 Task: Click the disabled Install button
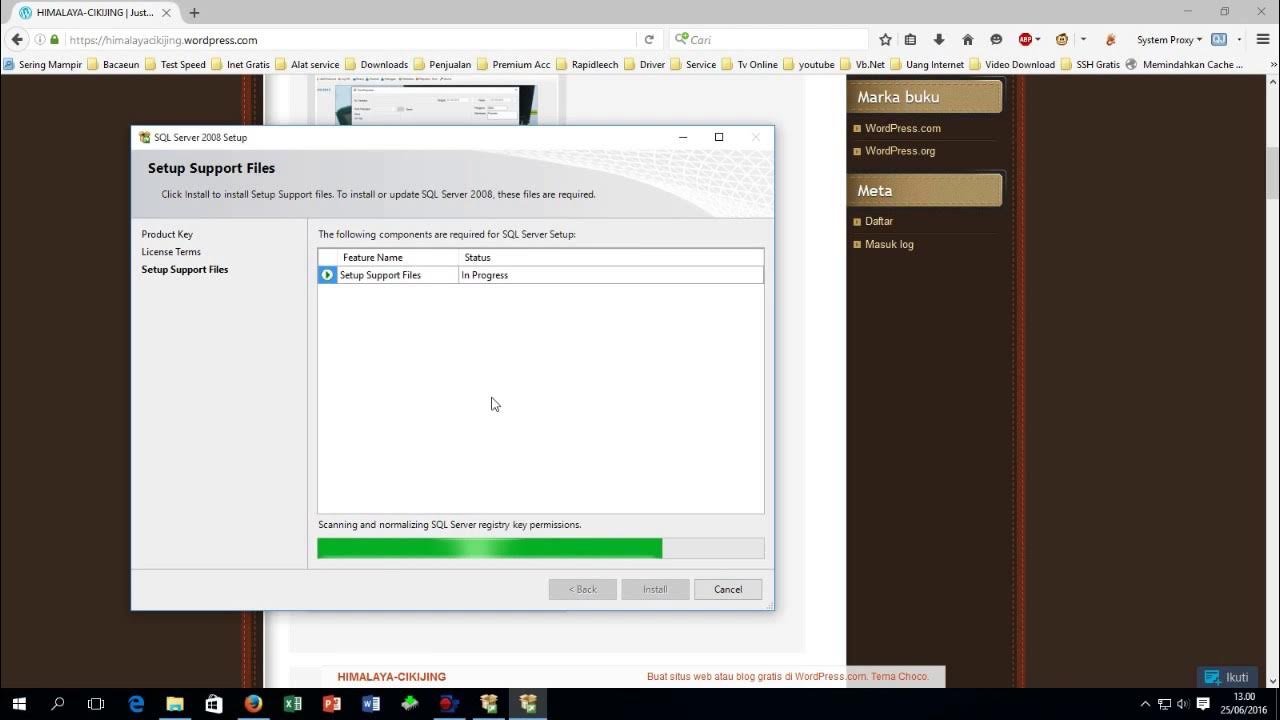click(655, 589)
